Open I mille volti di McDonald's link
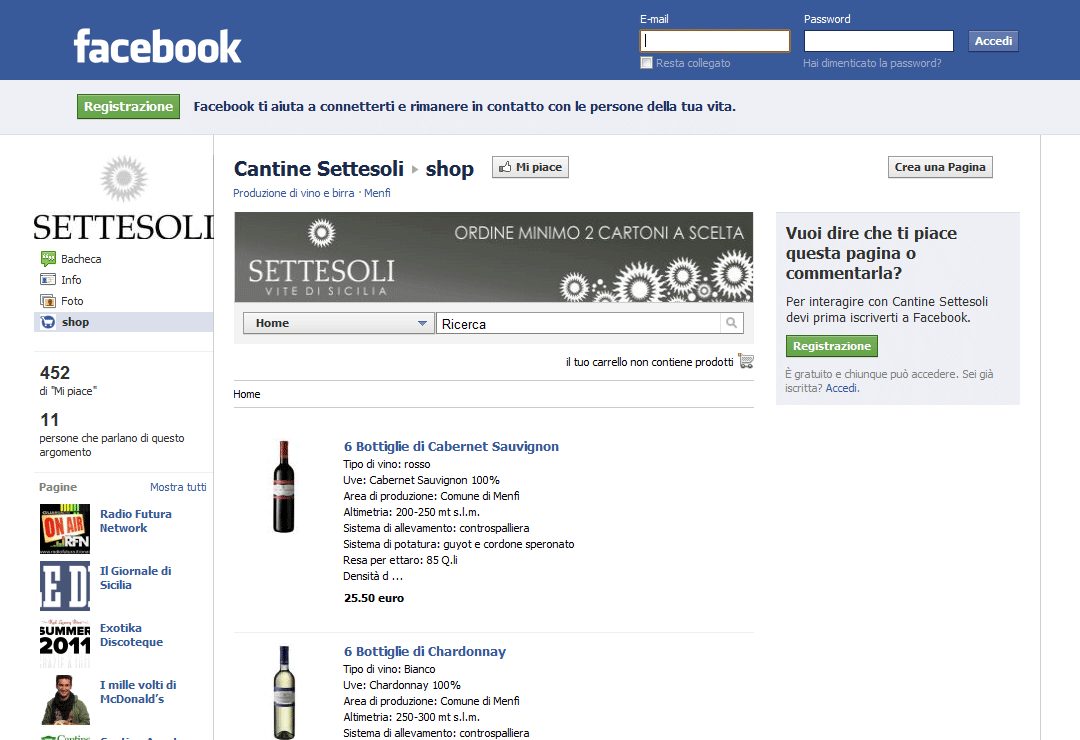The width and height of the screenshot is (1080, 740). coord(138,692)
